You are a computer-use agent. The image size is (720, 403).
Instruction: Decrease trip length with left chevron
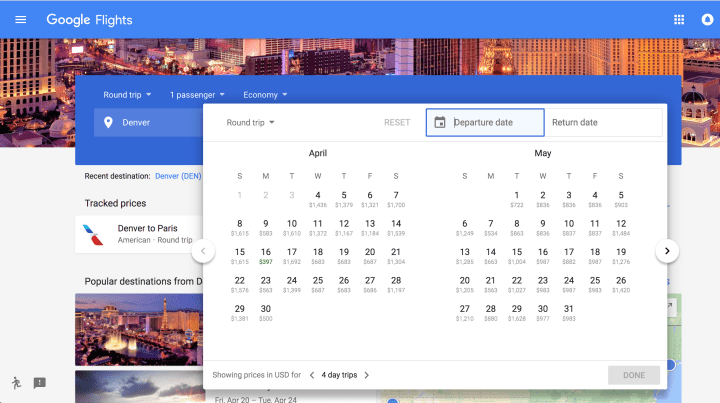point(312,375)
